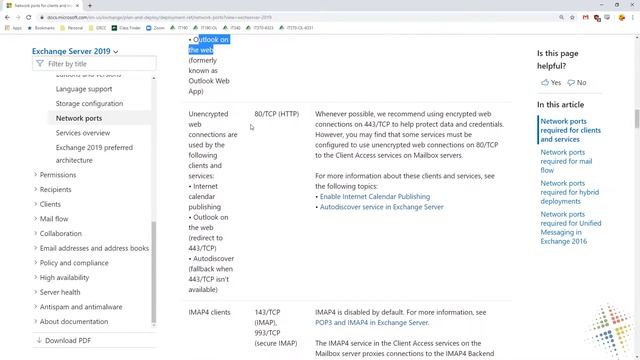Open the Bookmarks star folder
This screenshot has height=360, width=640.
(41, 28)
